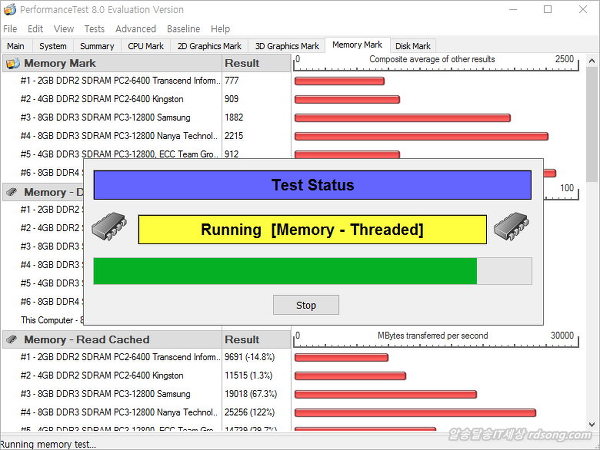Click the Memory Mark header icon

pos(13,63)
